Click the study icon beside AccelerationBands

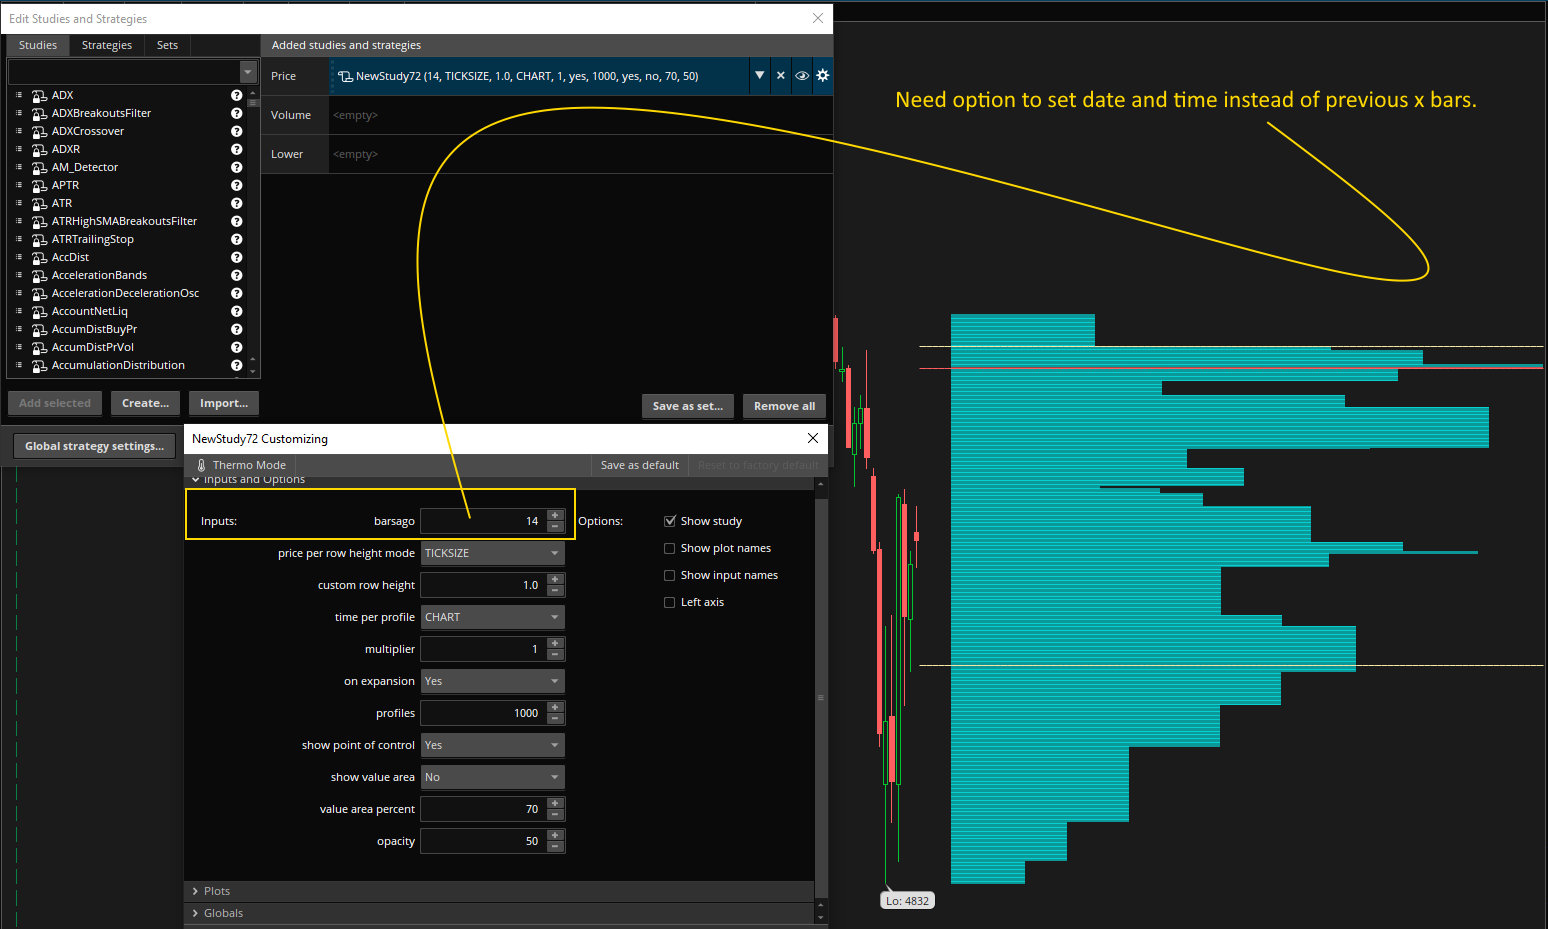(39, 276)
